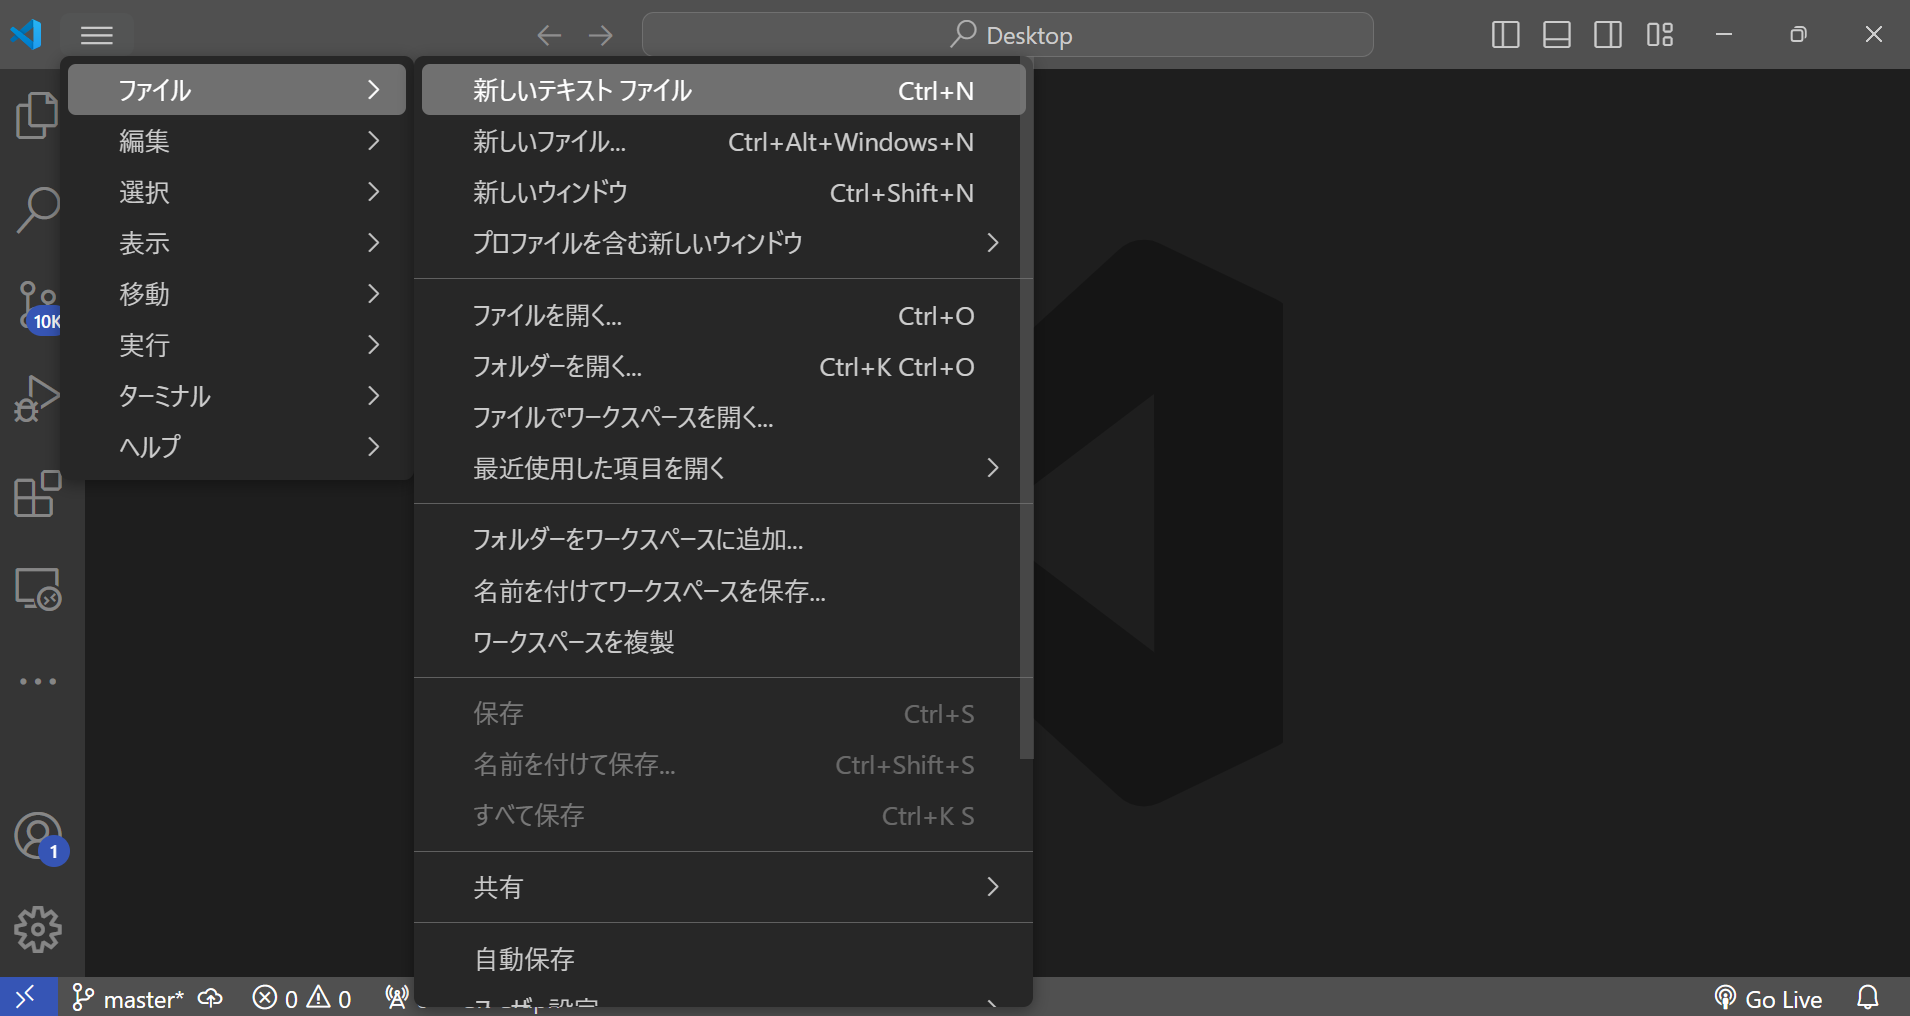Open the Remote Explorer view
Image resolution: width=1910 pixels, height=1016 pixels.
tap(37, 589)
